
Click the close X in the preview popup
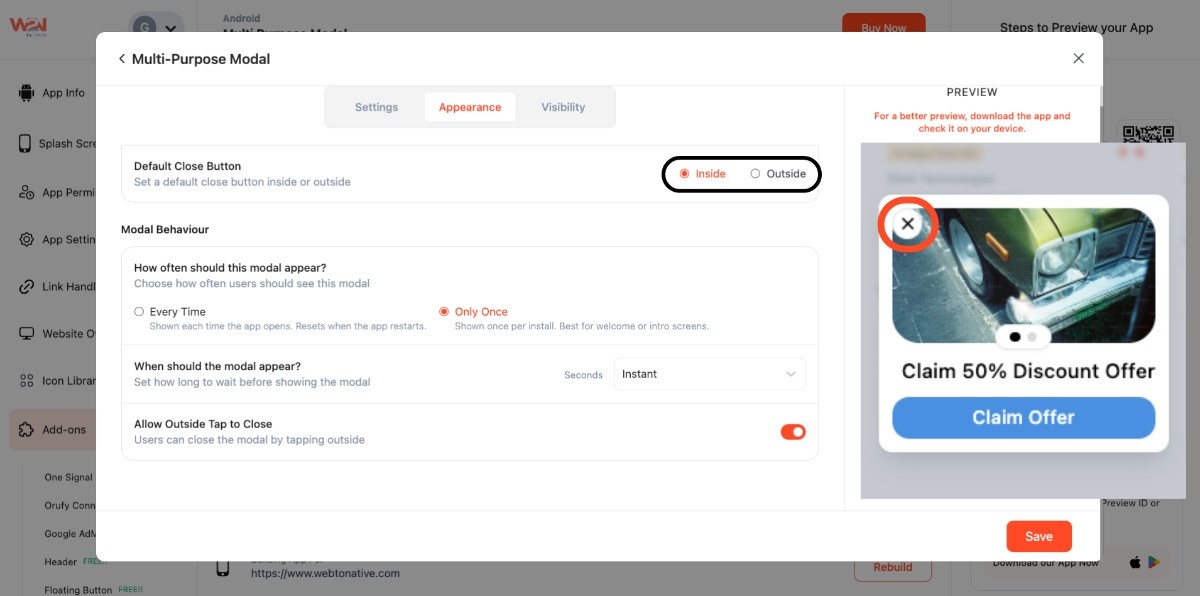tap(907, 224)
